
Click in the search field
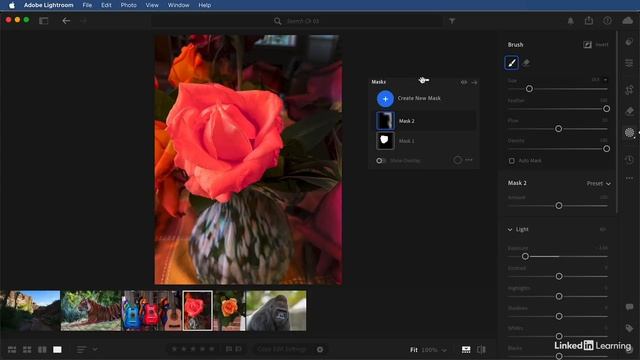[297, 21]
